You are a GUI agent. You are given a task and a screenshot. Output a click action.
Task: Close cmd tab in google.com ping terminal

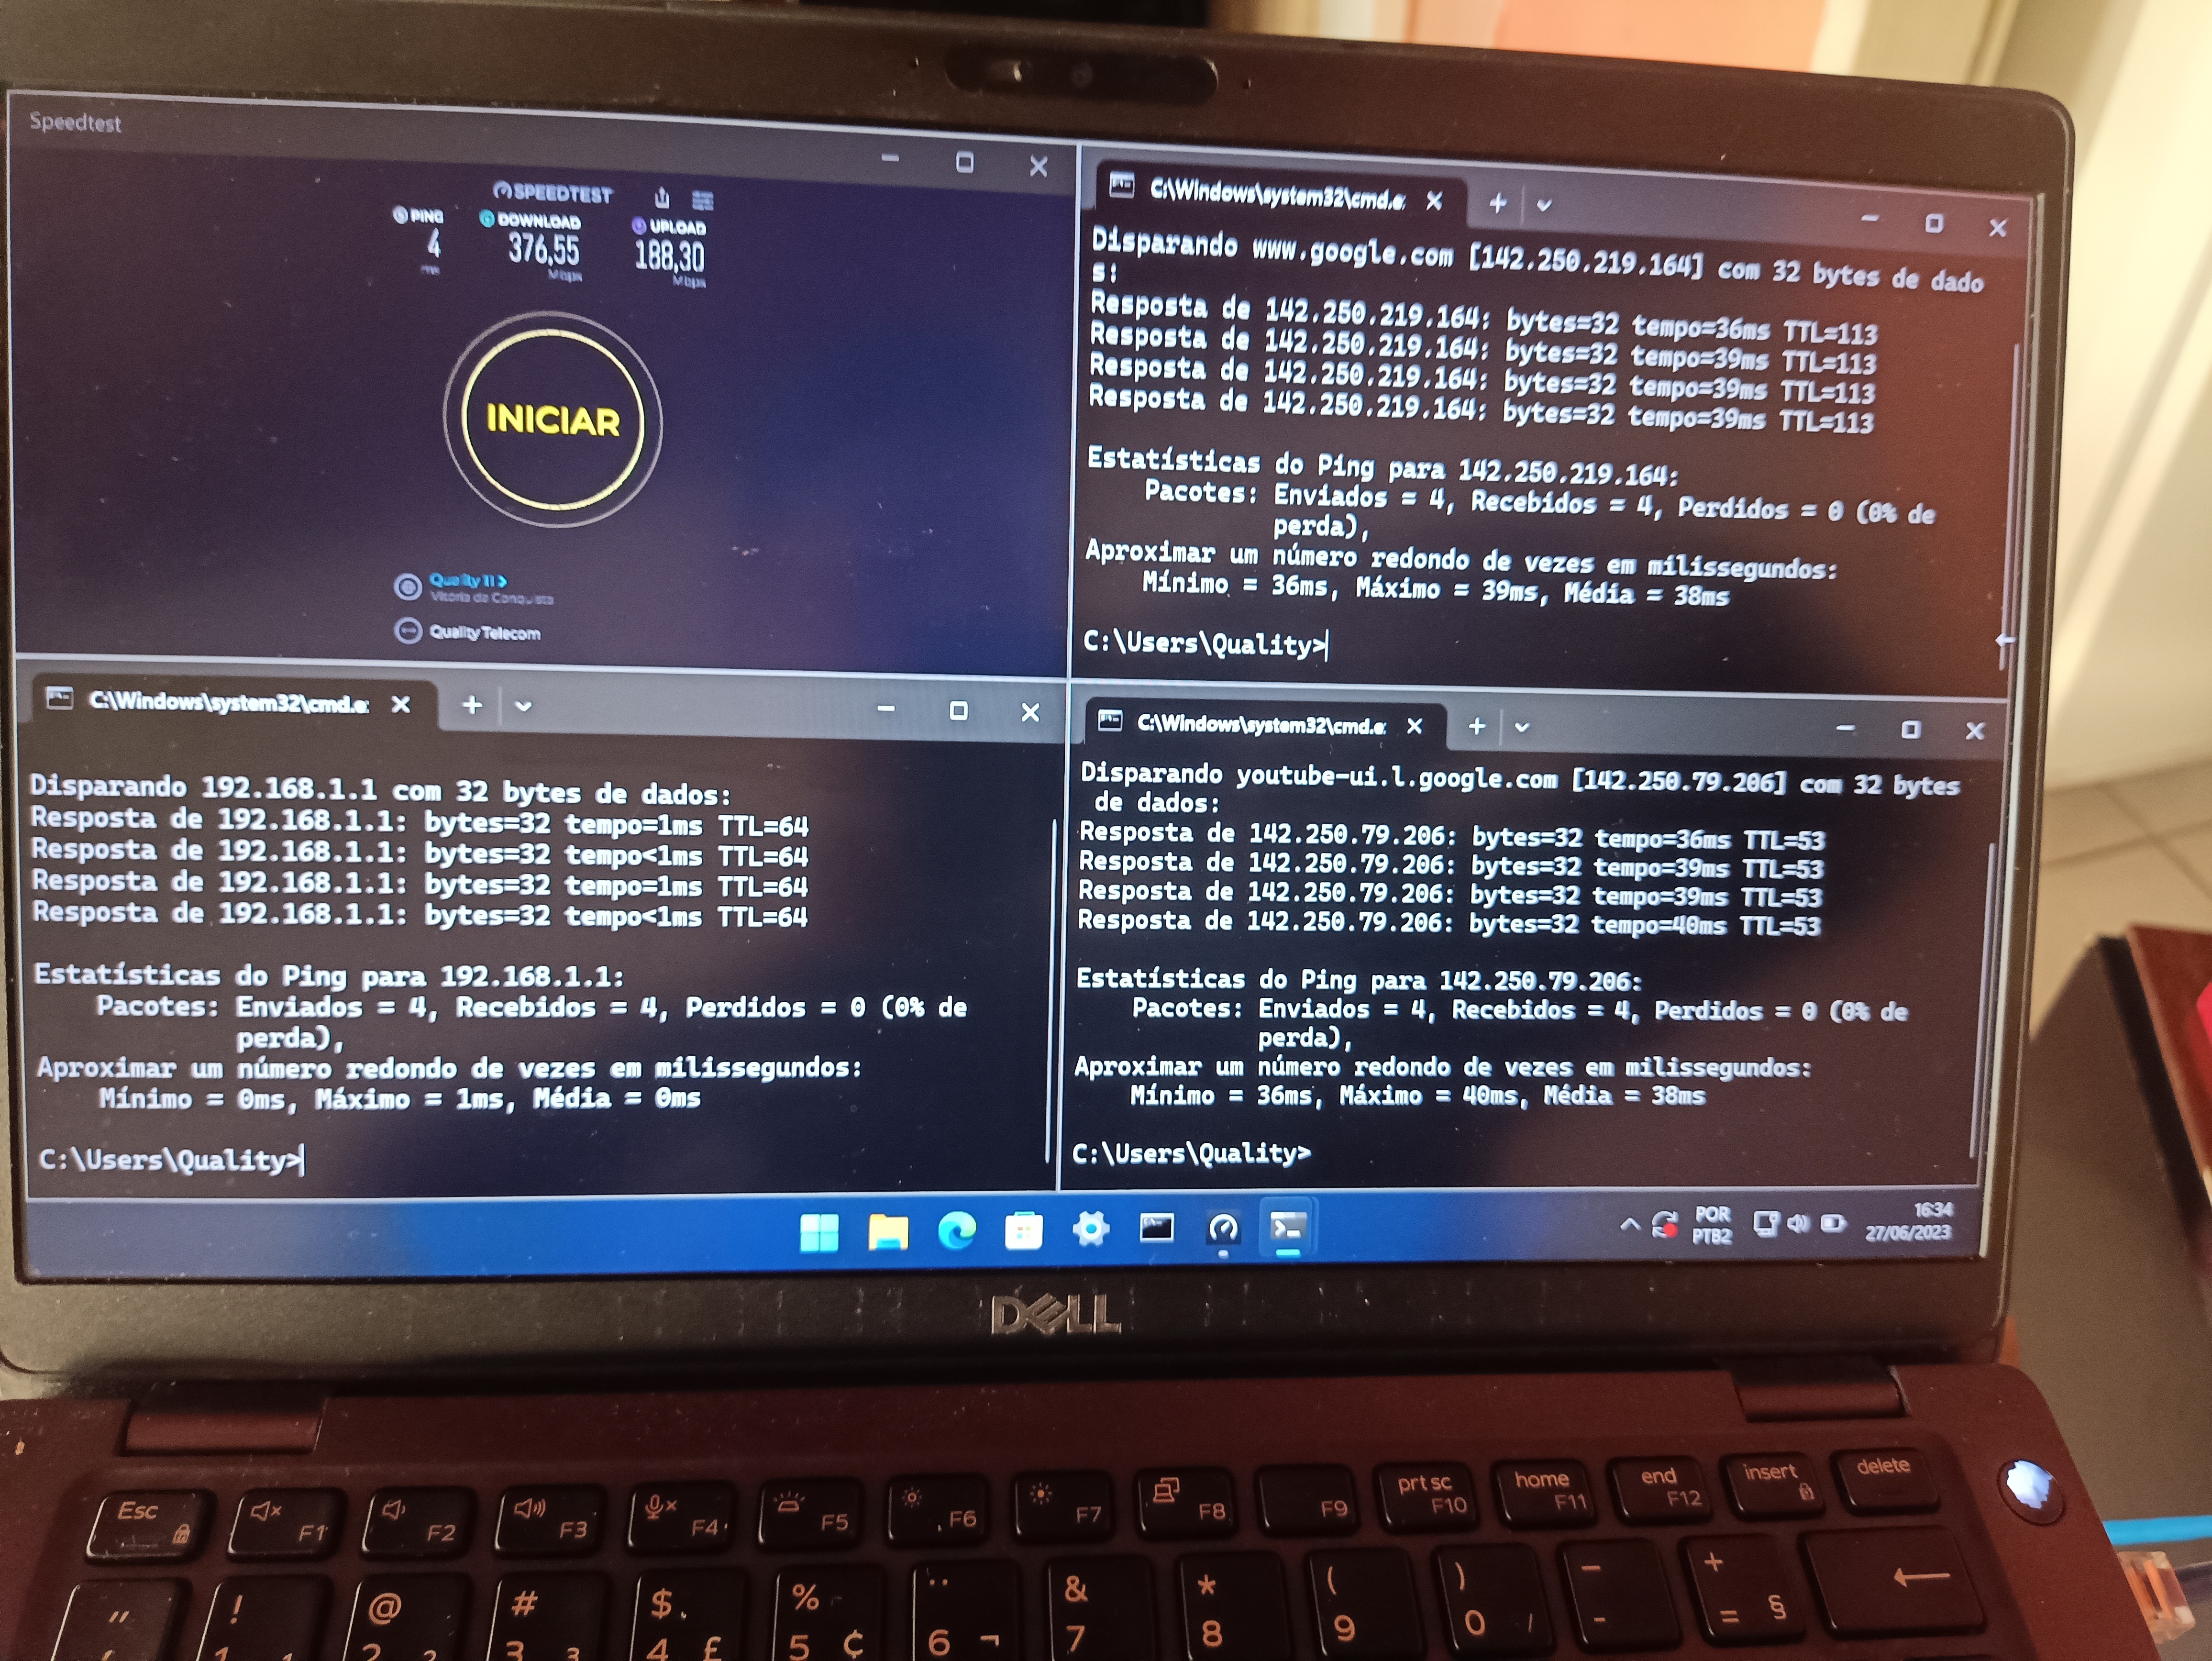pos(1434,201)
